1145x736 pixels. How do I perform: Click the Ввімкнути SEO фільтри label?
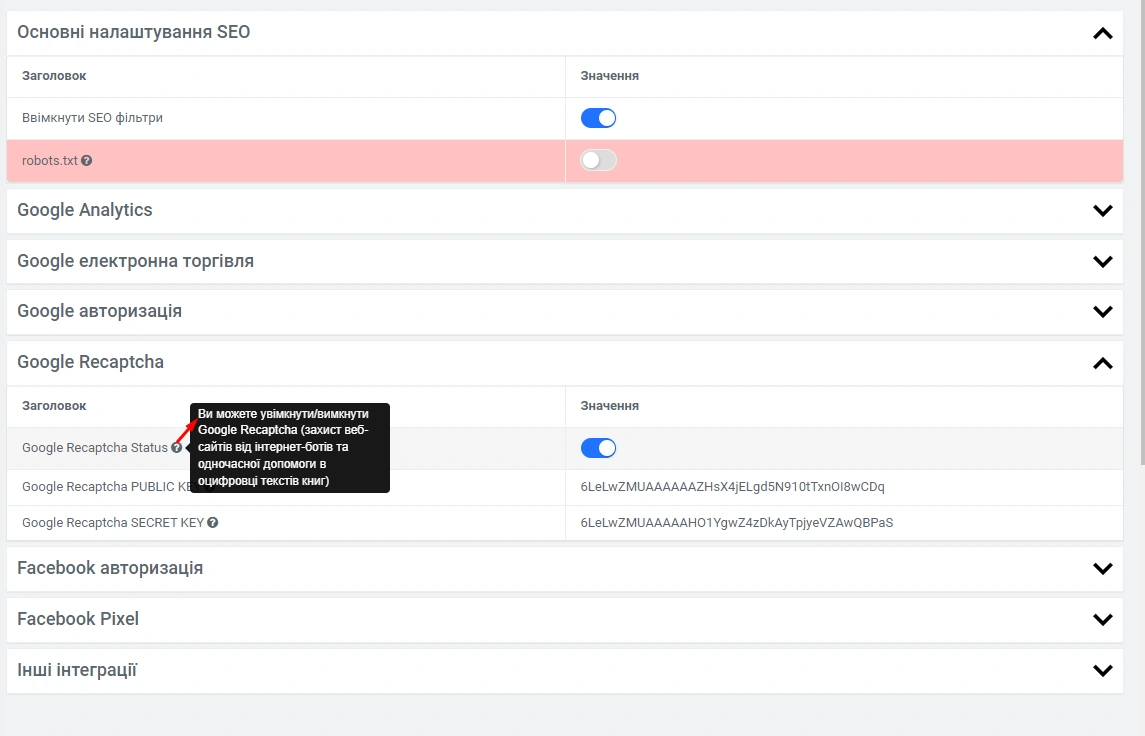click(92, 118)
